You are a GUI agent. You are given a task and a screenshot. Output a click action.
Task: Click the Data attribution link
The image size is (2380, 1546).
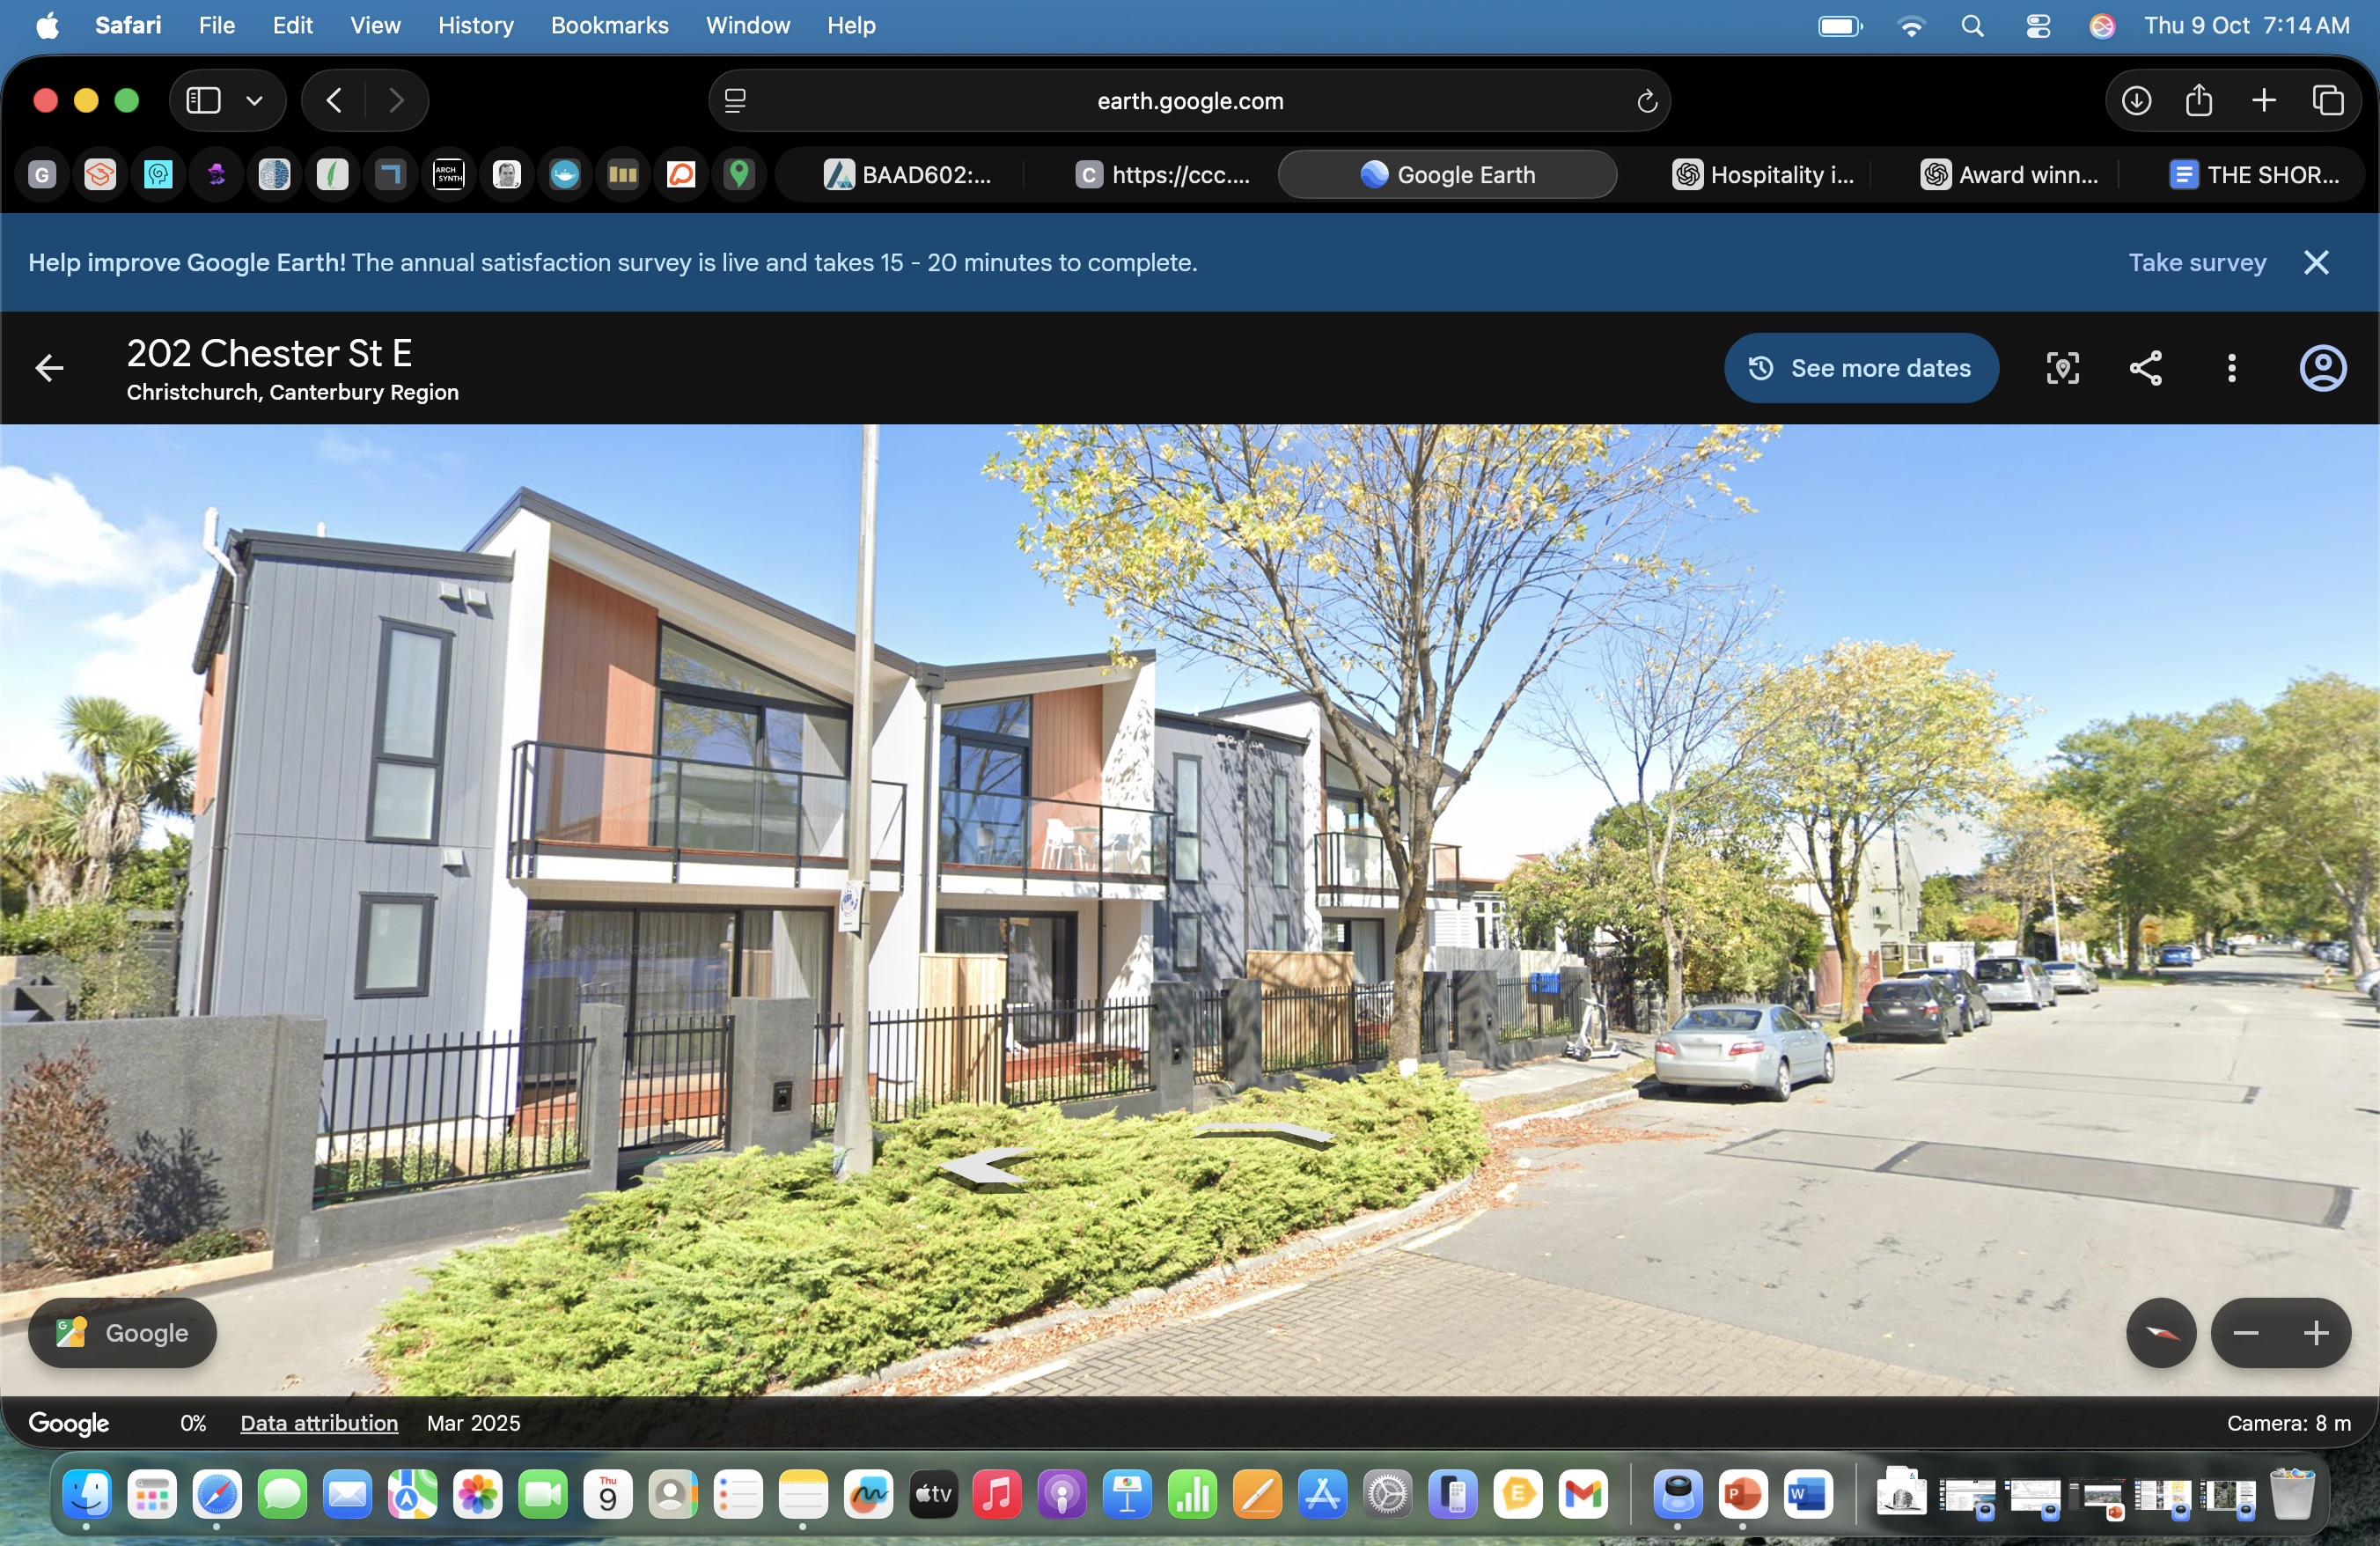coord(319,1423)
